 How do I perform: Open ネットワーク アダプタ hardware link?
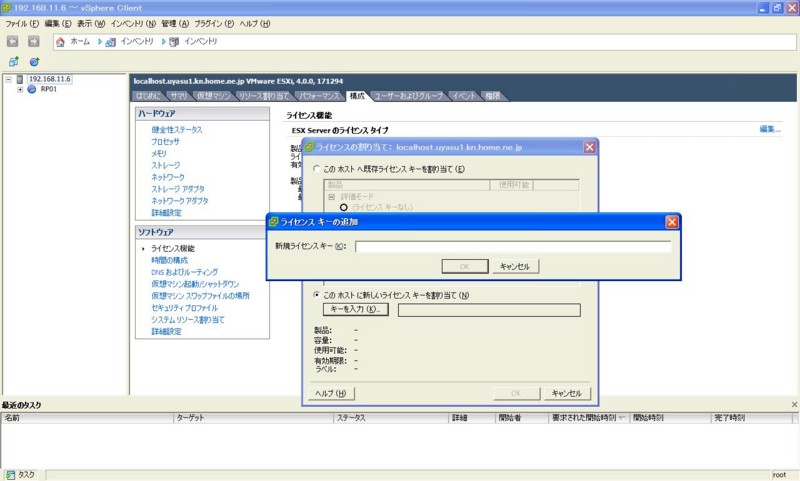click(x=180, y=201)
